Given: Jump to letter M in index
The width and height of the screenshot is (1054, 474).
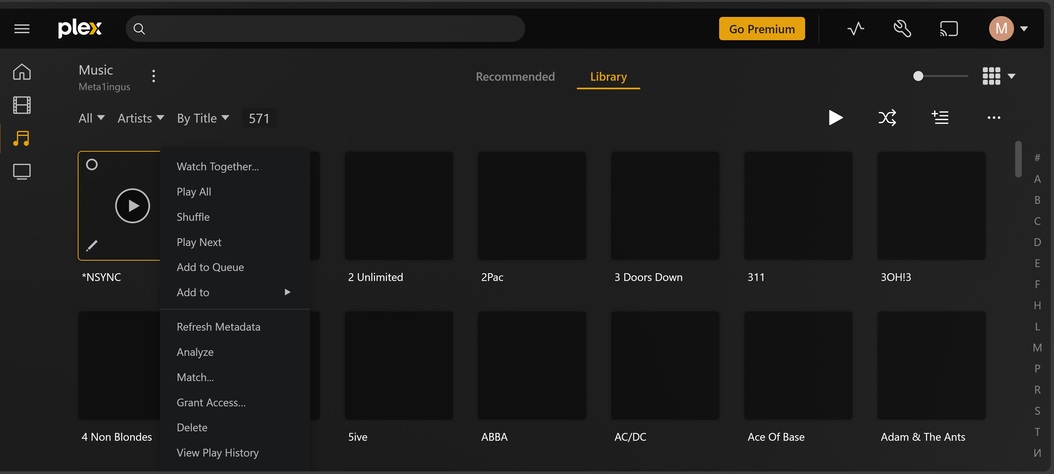Looking at the screenshot, I should coord(1037,348).
